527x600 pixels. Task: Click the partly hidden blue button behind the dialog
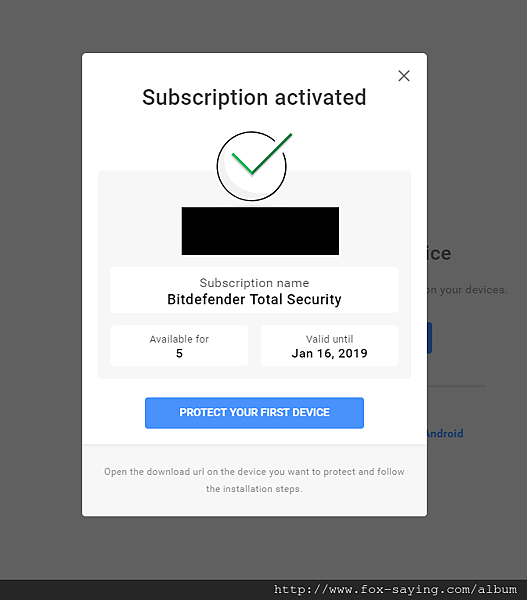[x=429, y=338]
